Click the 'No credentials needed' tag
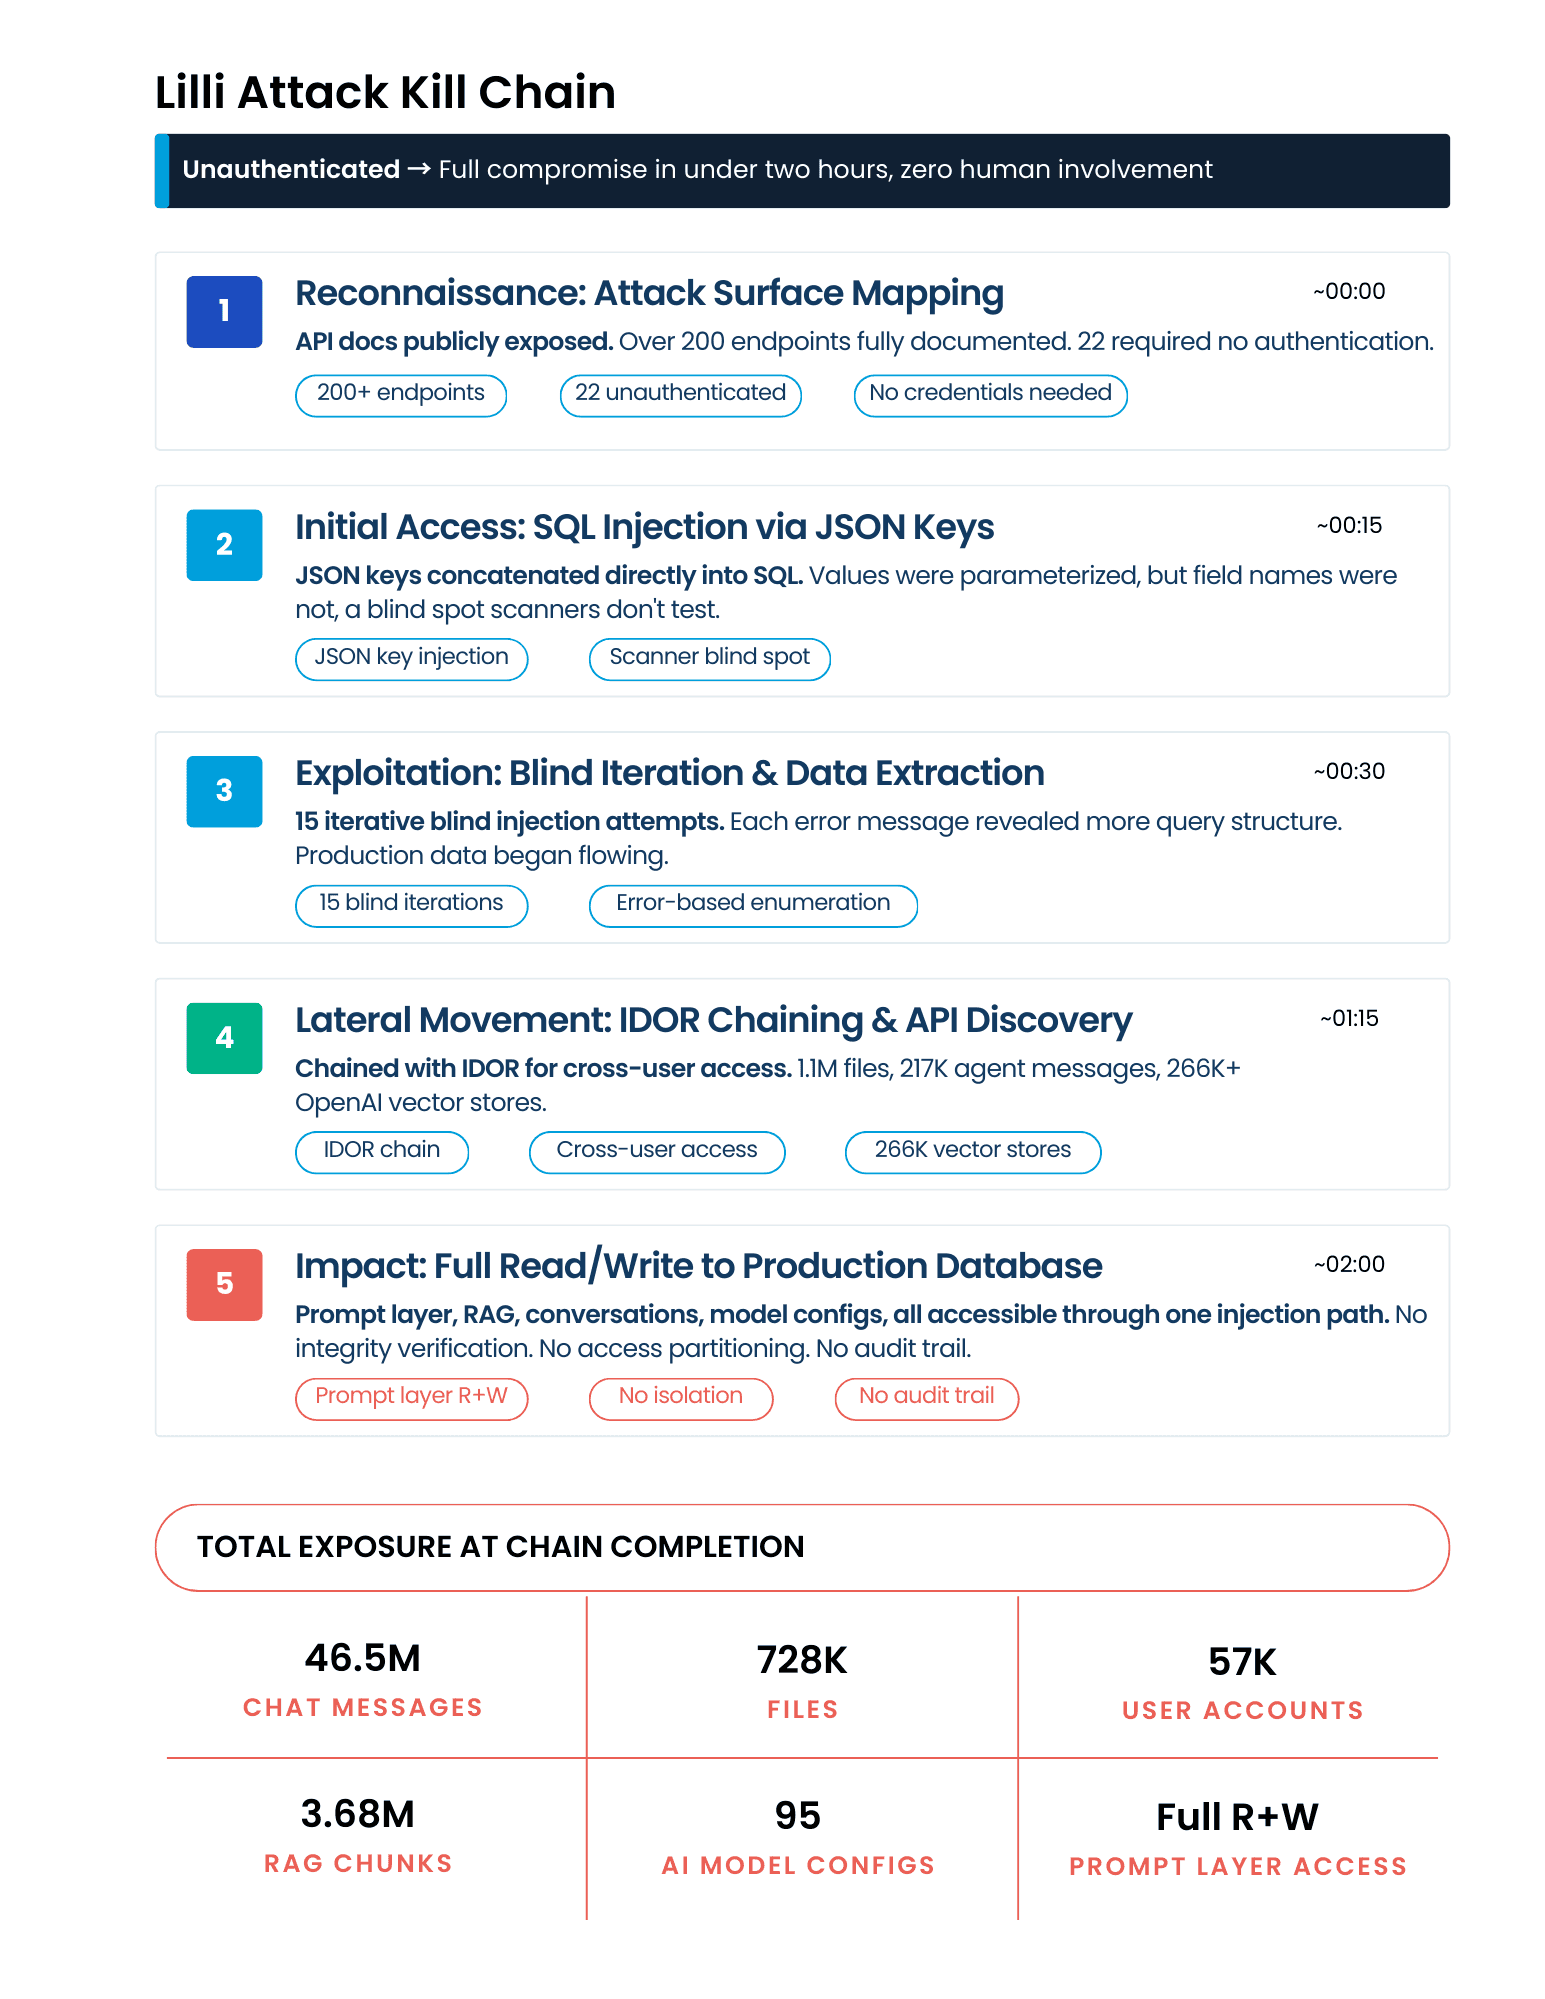Screen dimensions: 1545x1999 pyautogui.click(x=990, y=395)
